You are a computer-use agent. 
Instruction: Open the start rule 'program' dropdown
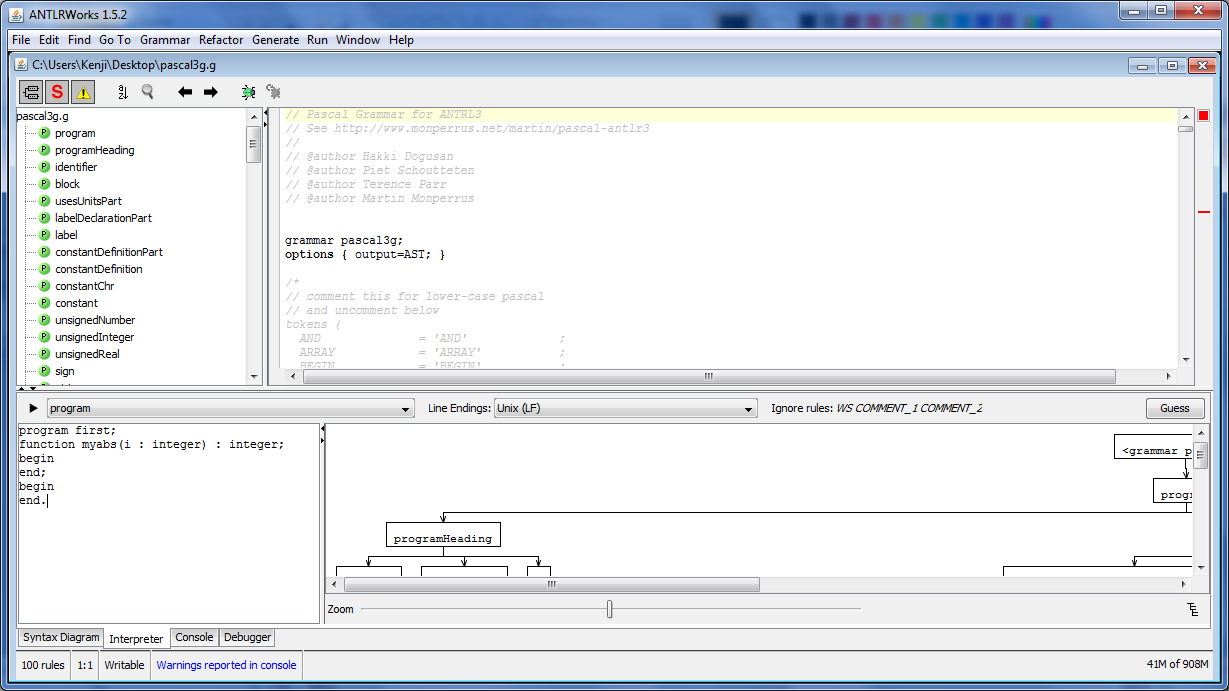(230, 408)
